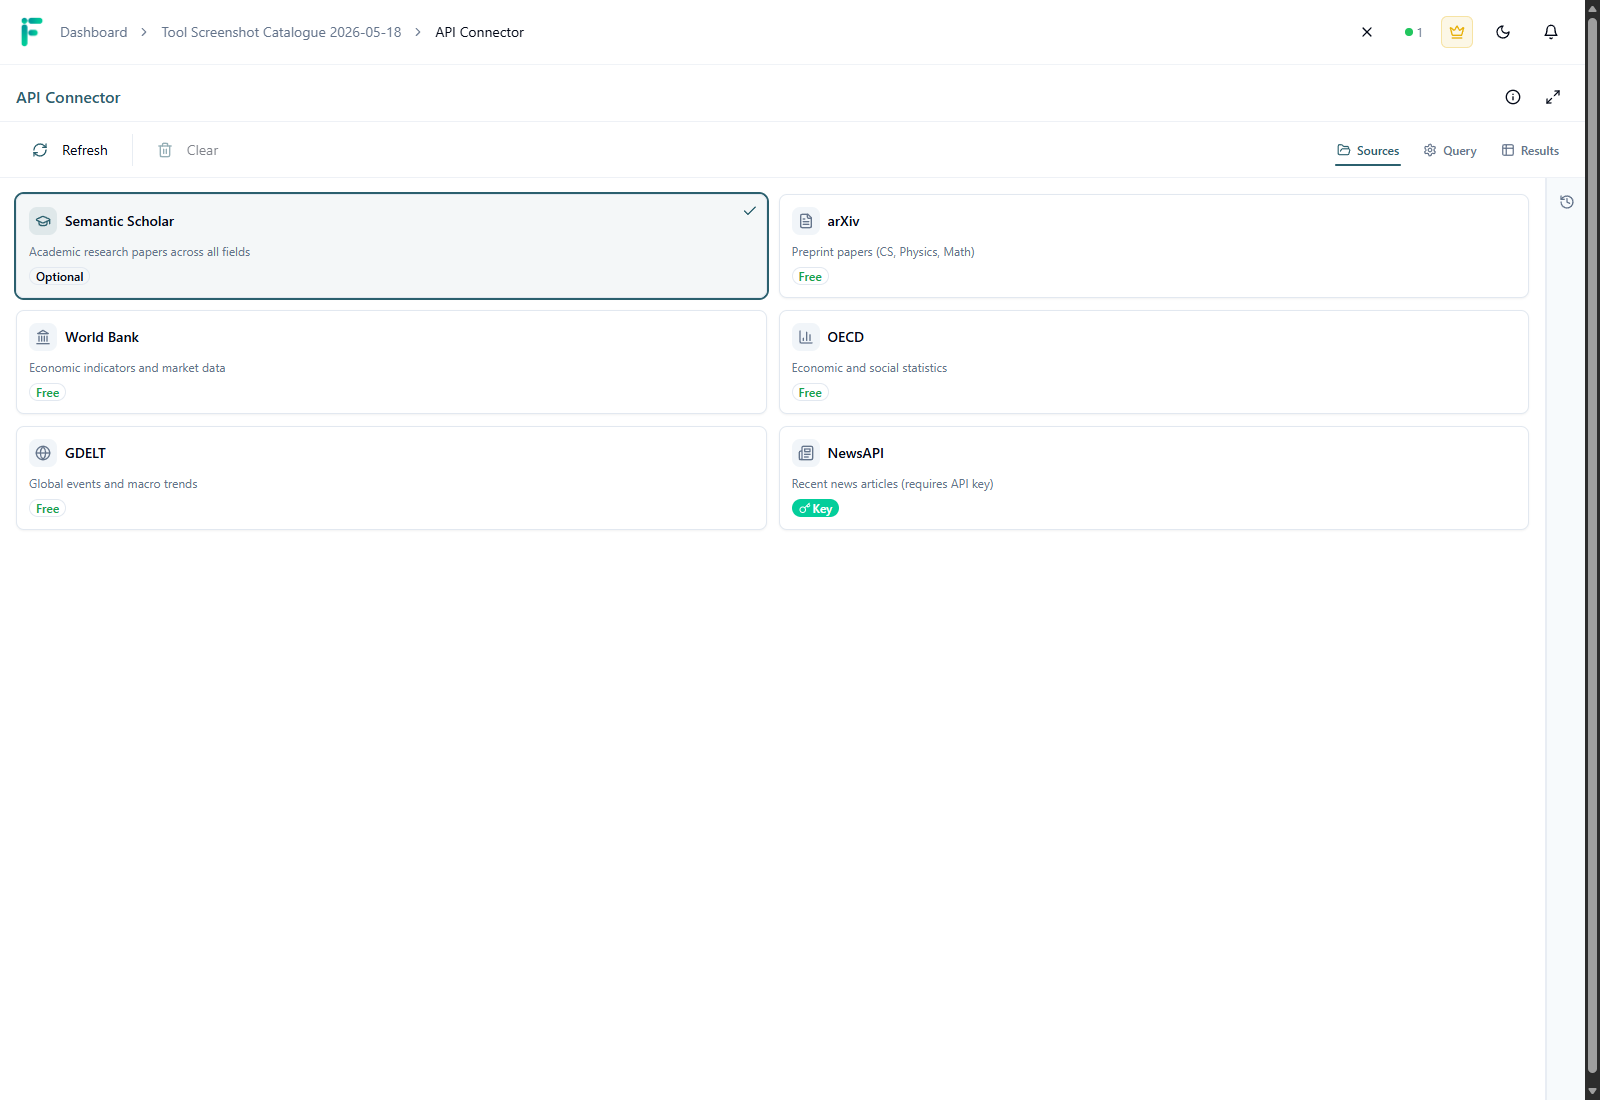Select the GDELT source card

coord(391,478)
